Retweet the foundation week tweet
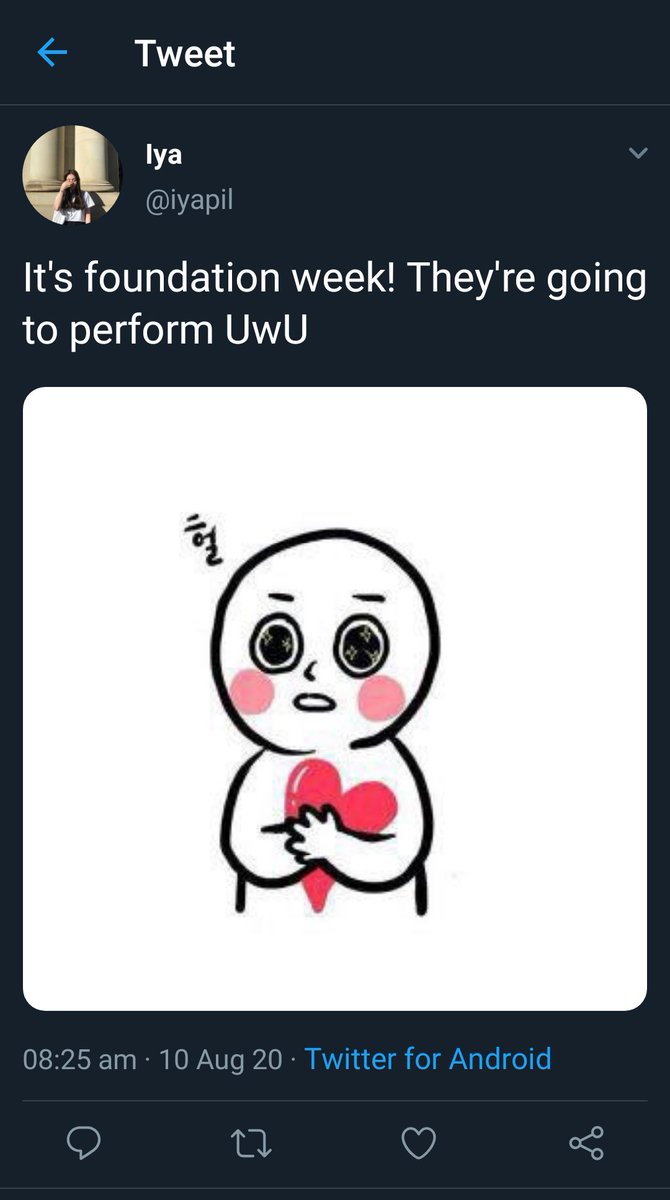 [x=251, y=1141]
